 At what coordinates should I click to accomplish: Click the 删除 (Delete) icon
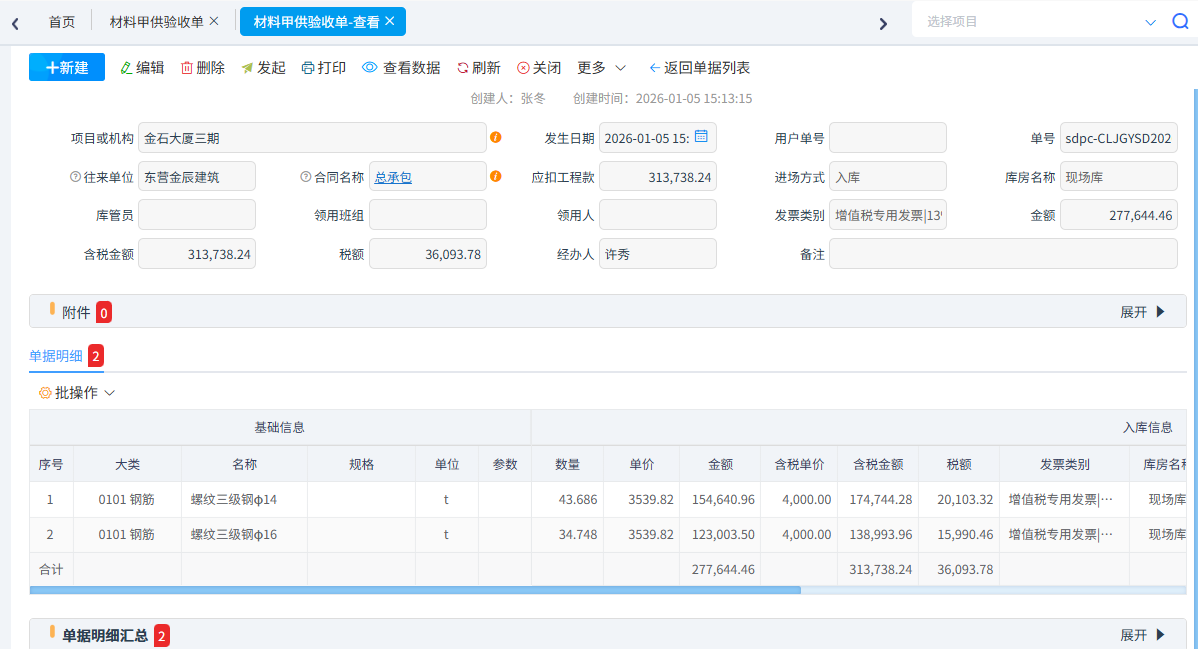(188, 68)
